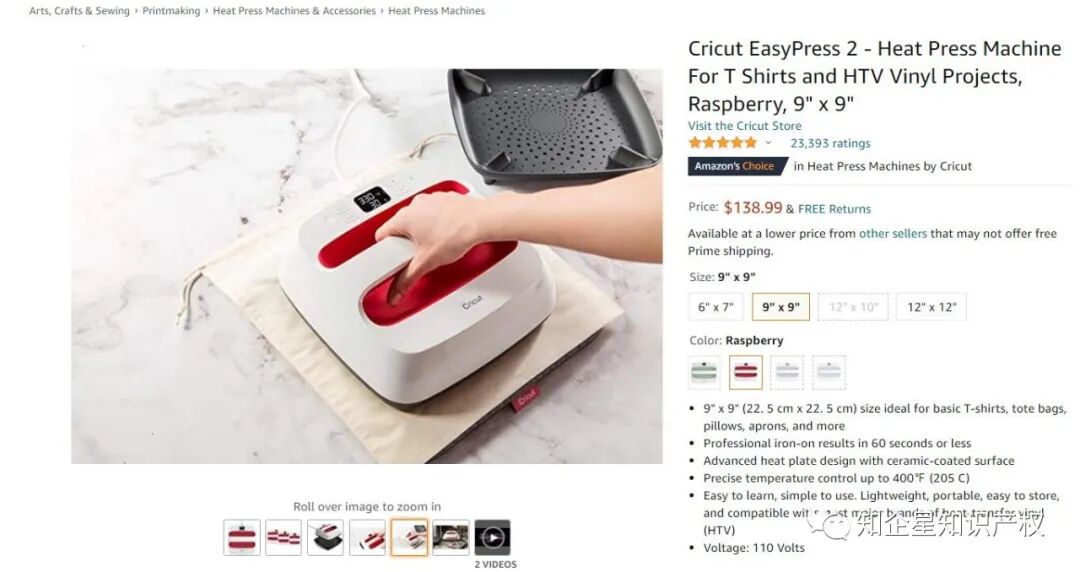Go to Arts, Crafts & Sewing breadcrumb
This screenshot has width=1080, height=572.
coord(79,11)
